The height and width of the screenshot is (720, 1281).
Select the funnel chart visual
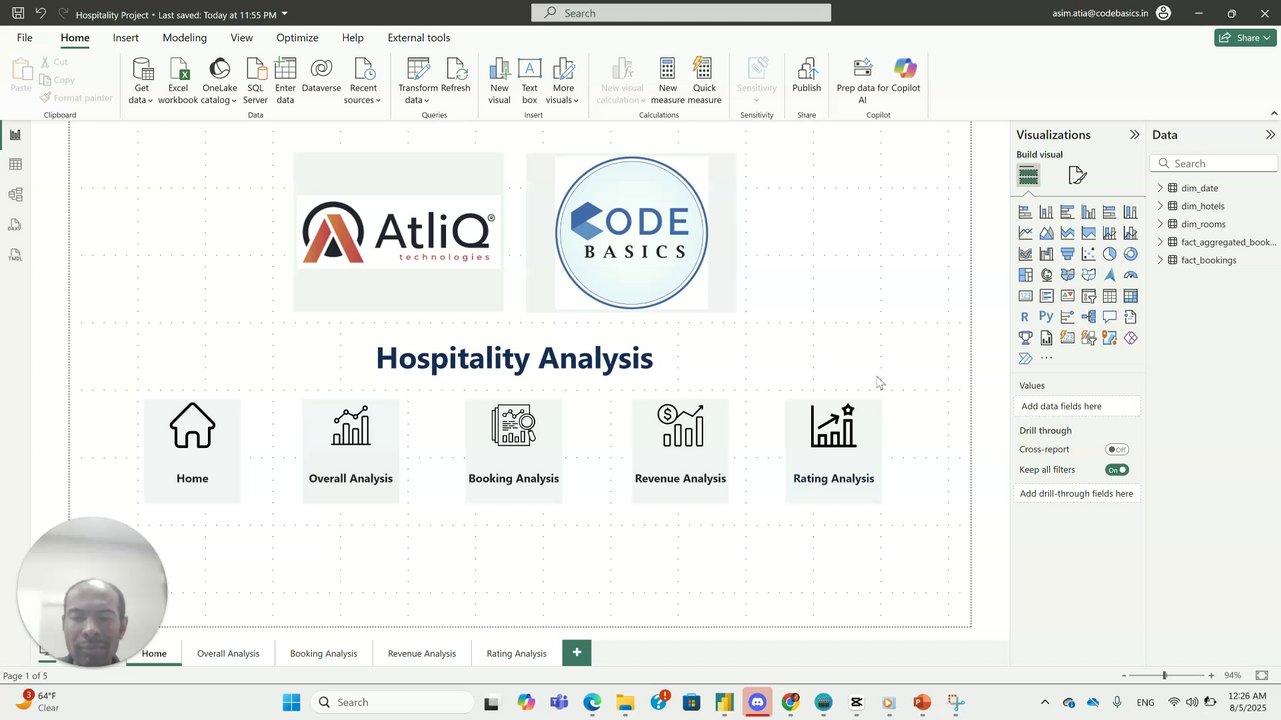tap(1067, 254)
